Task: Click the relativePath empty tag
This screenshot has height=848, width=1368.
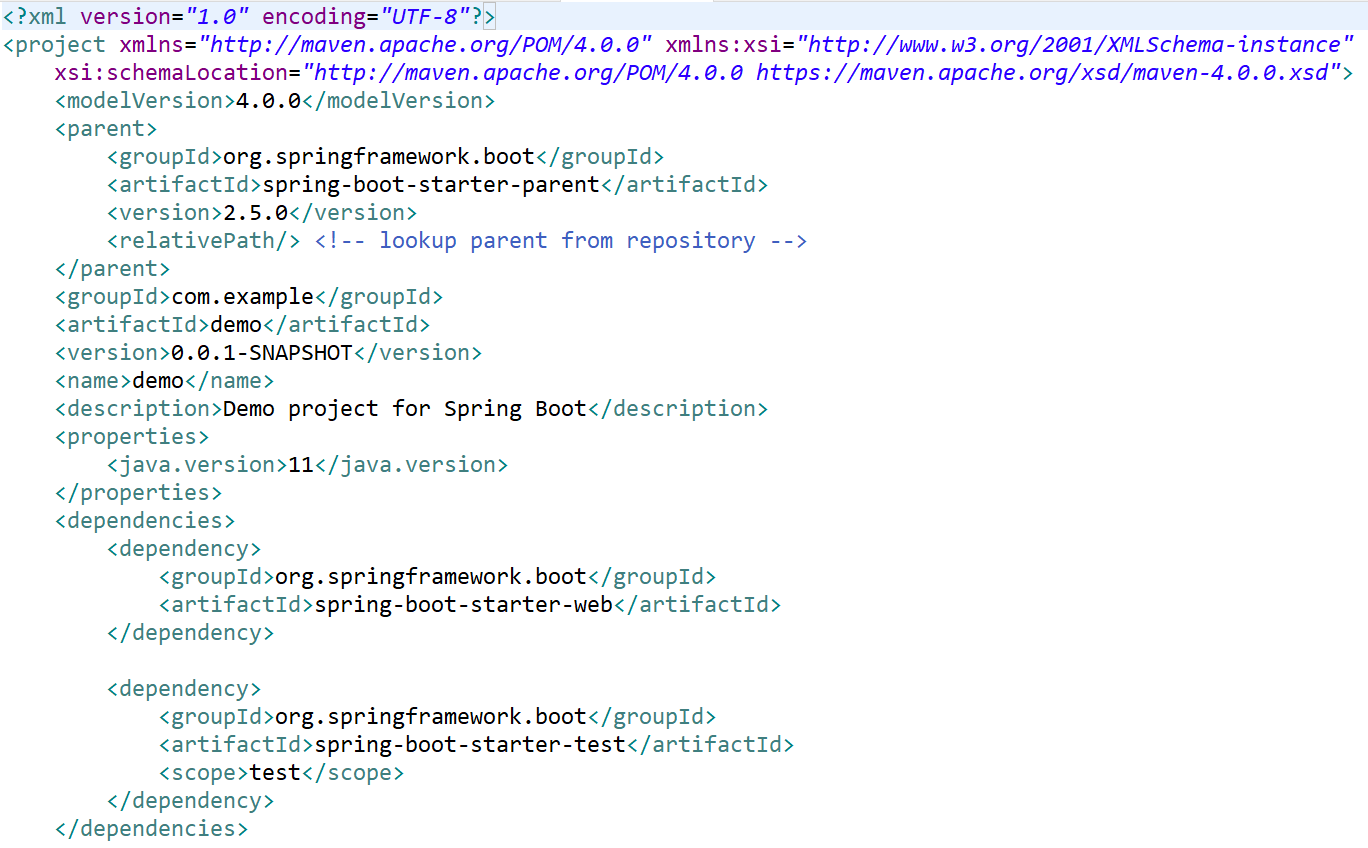Action: pos(204,240)
